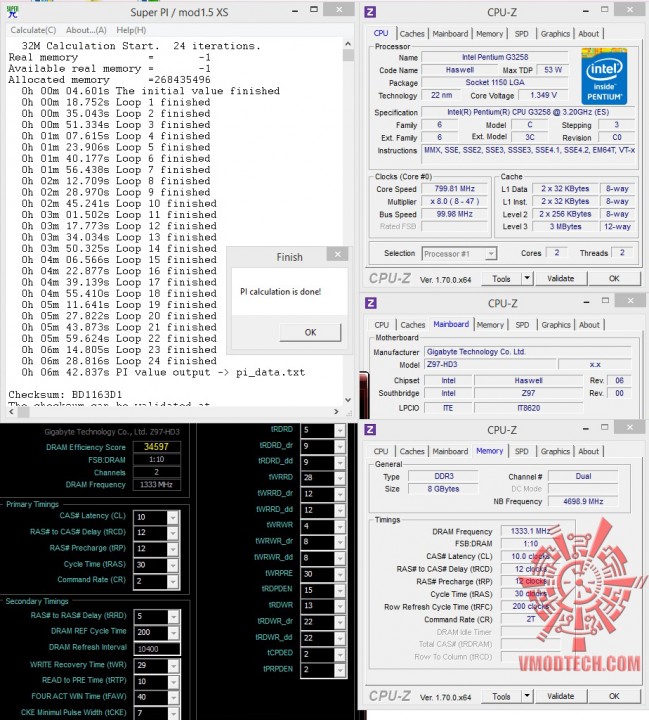Viewport: 649px width, 720px height.
Task: Open Cycle Time (tRAS) dropdown
Action: [173, 565]
